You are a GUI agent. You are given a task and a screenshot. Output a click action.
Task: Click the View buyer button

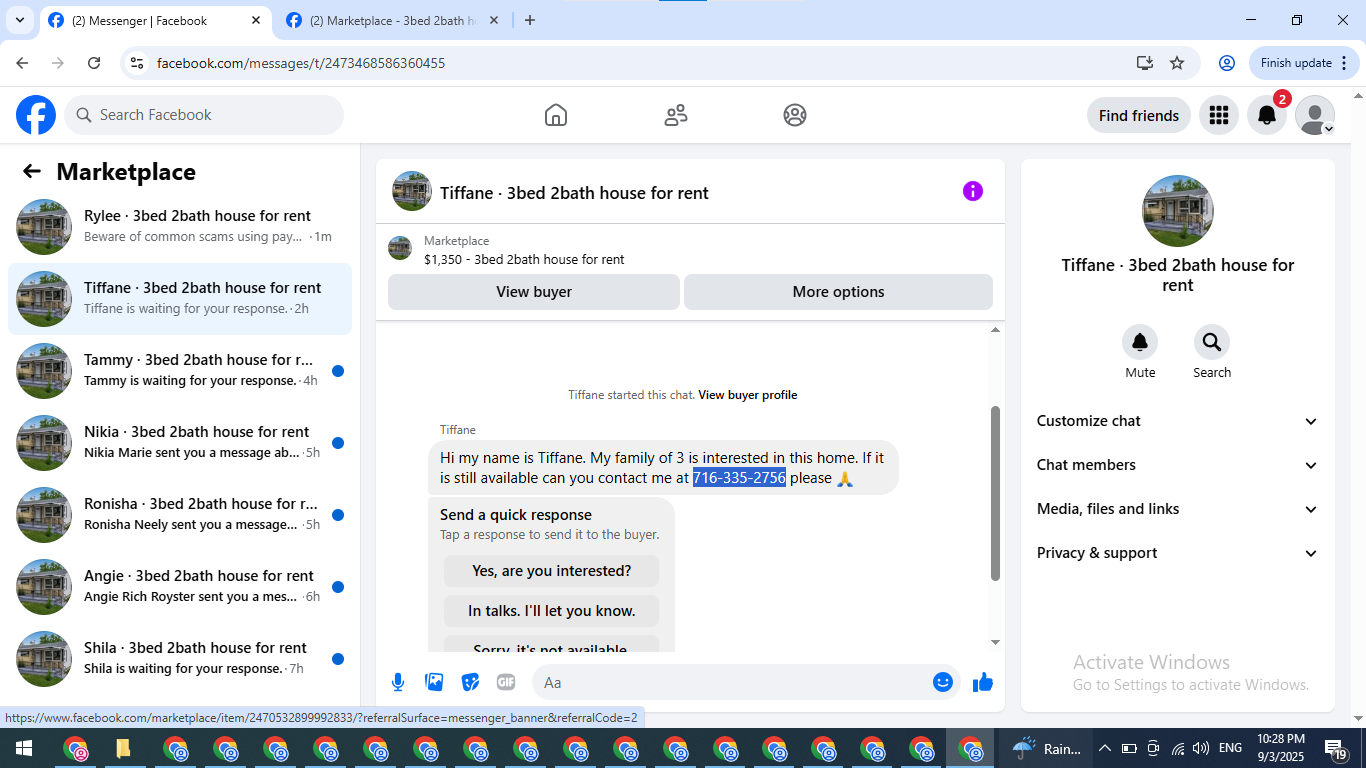(534, 292)
